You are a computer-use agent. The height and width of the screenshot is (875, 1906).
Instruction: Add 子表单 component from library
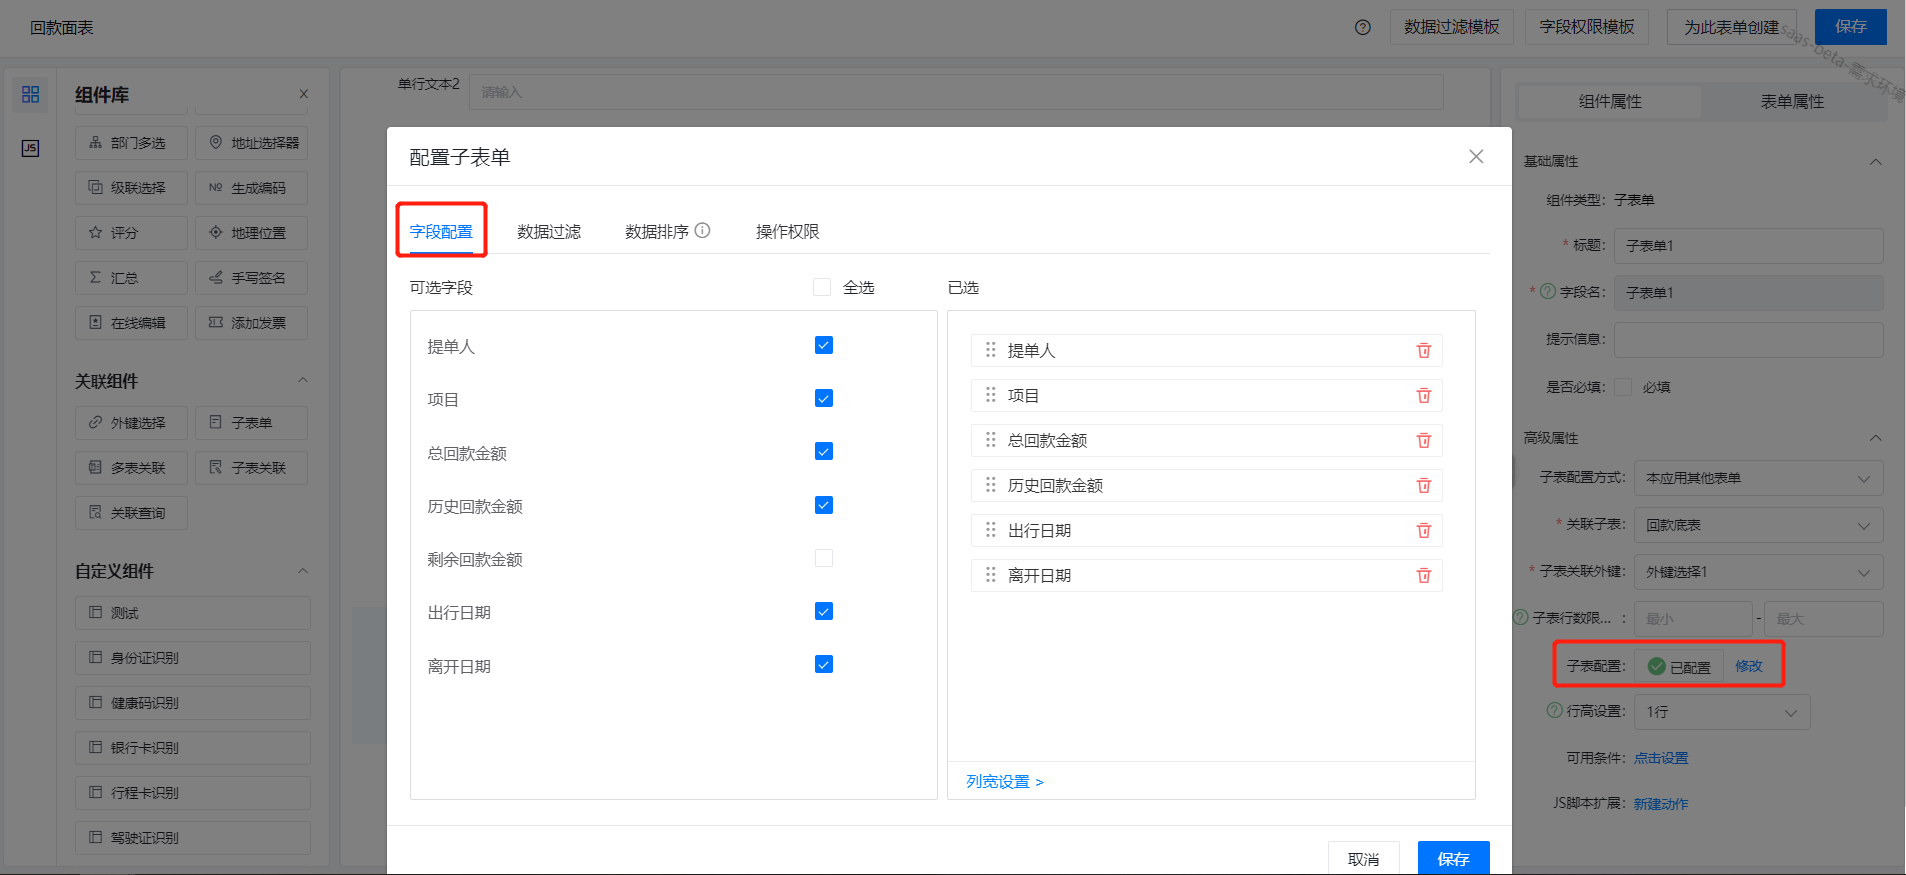coord(251,423)
